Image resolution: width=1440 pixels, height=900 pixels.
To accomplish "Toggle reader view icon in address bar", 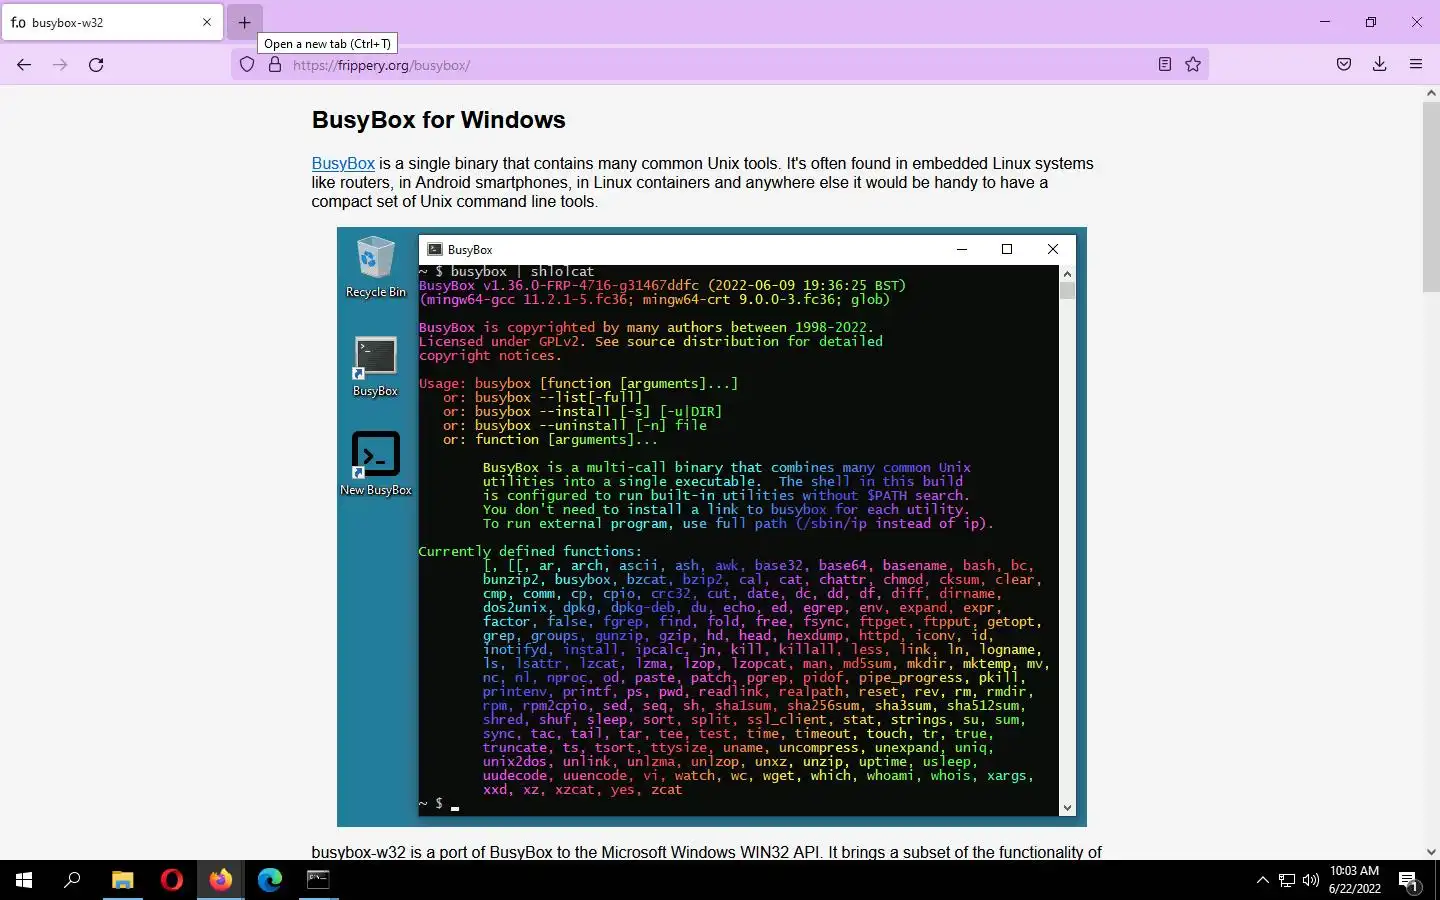I will point(1165,65).
